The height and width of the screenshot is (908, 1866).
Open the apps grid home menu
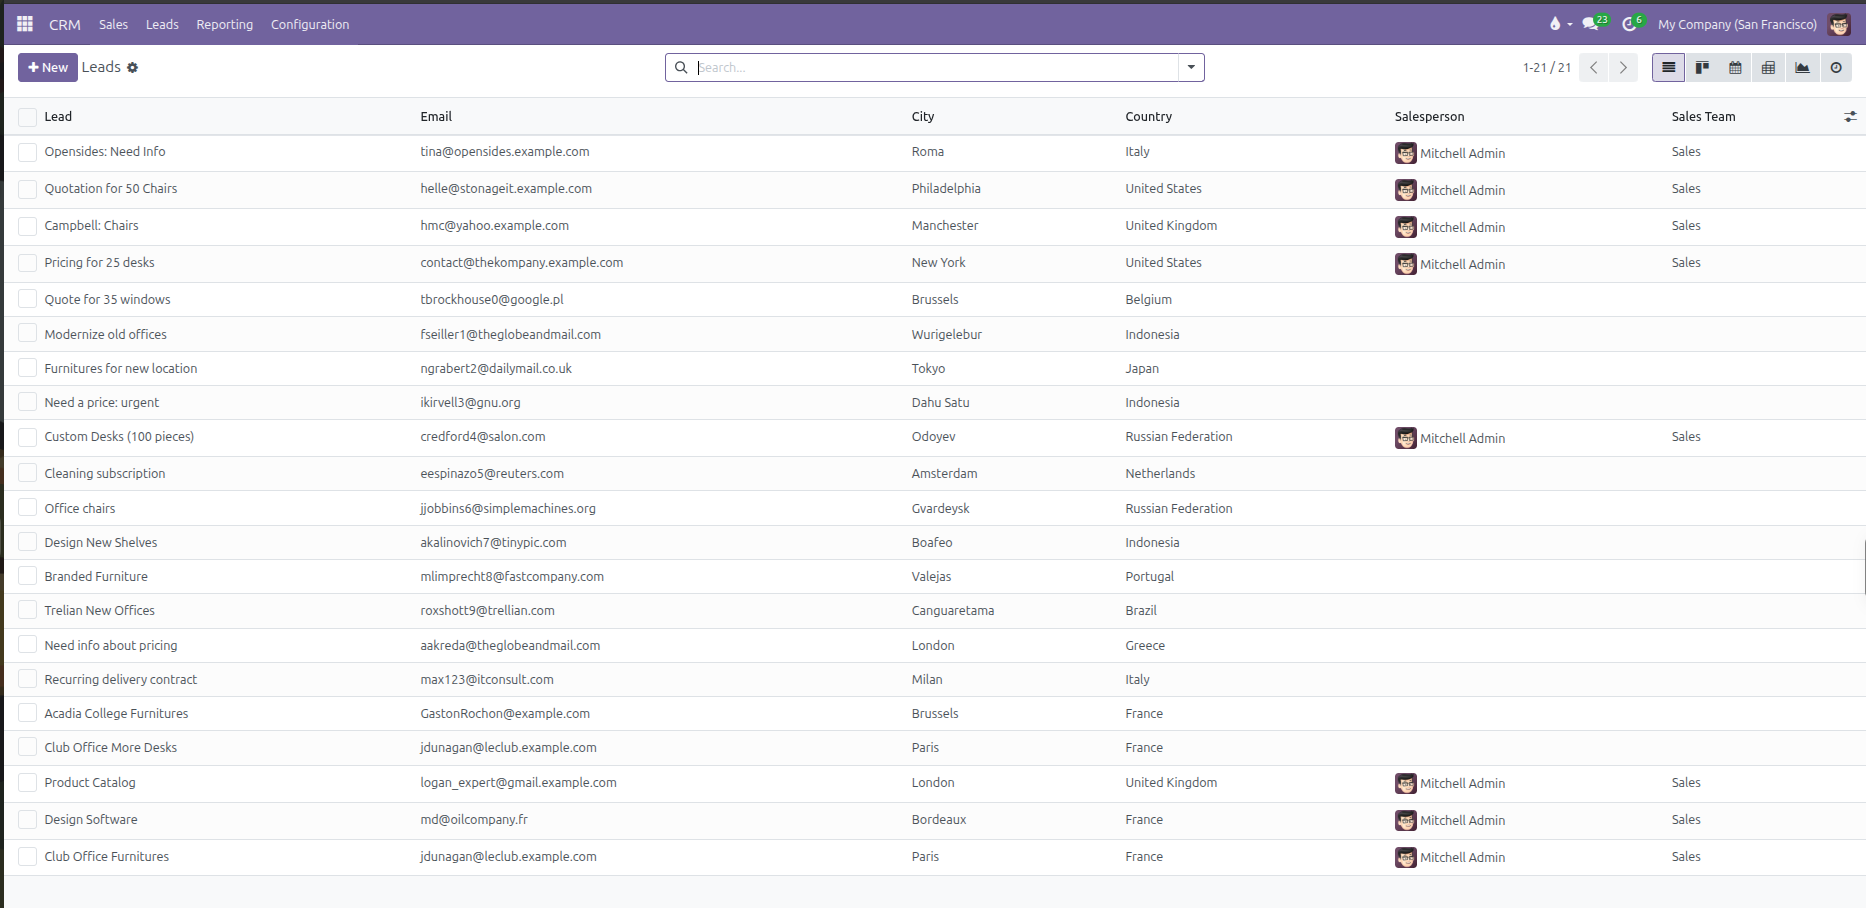(25, 24)
